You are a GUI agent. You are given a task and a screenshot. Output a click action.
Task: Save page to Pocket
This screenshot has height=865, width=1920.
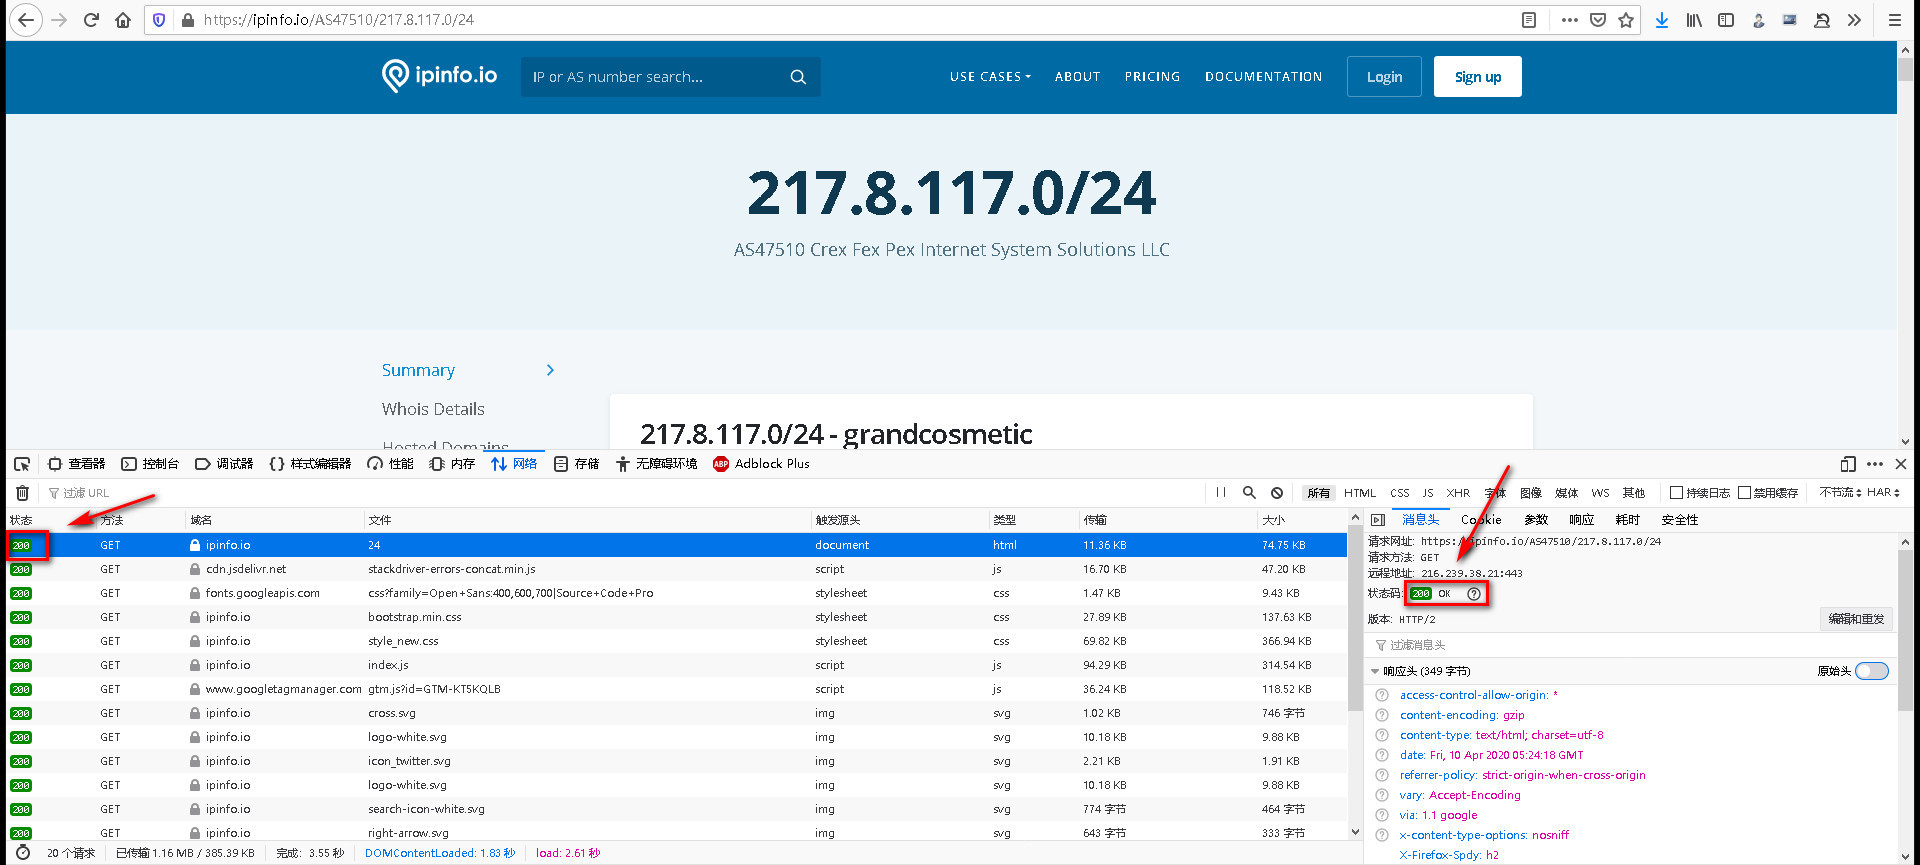[x=1598, y=20]
